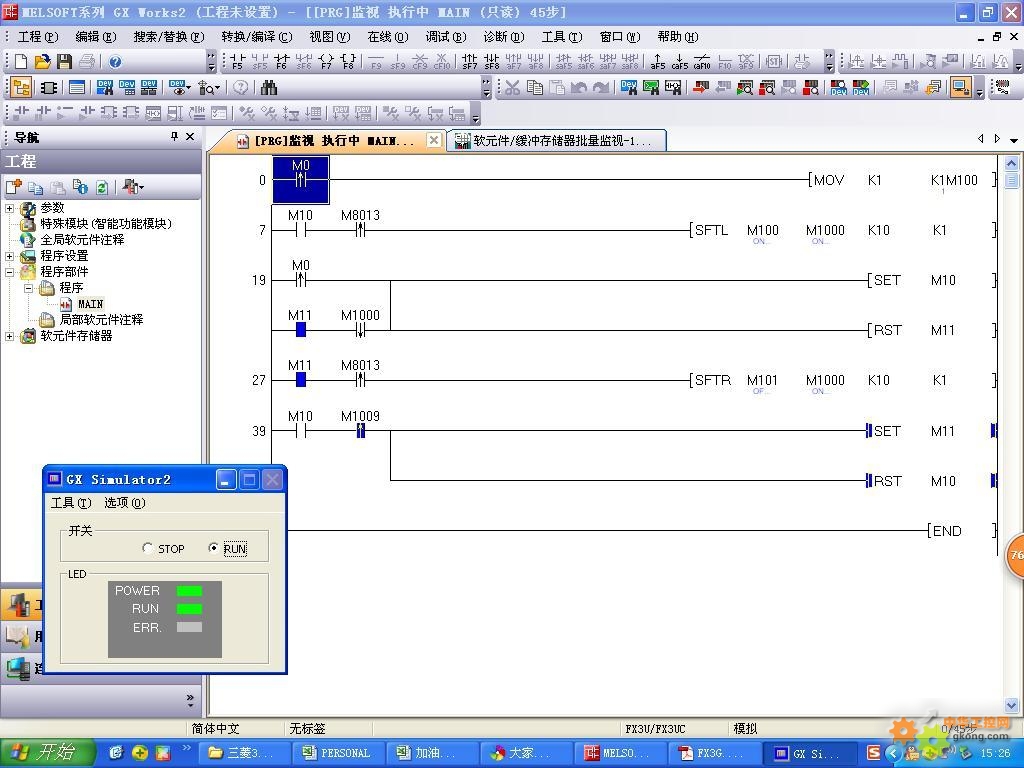Click the SFTR instruction at step 27
The width and height of the screenshot is (1024, 768).
(x=712, y=380)
